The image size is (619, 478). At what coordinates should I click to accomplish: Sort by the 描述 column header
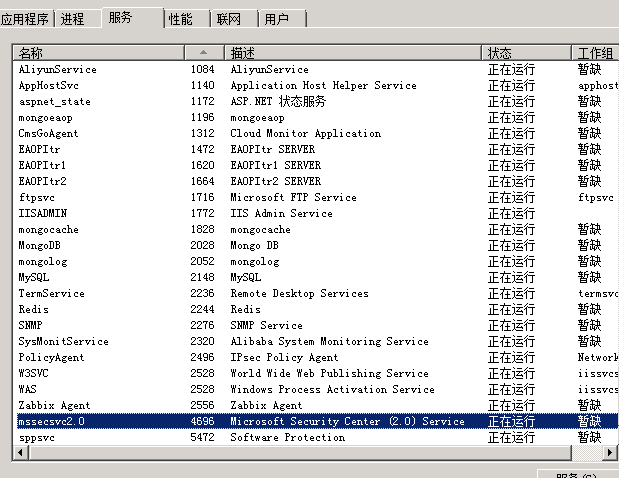tap(353, 52)
